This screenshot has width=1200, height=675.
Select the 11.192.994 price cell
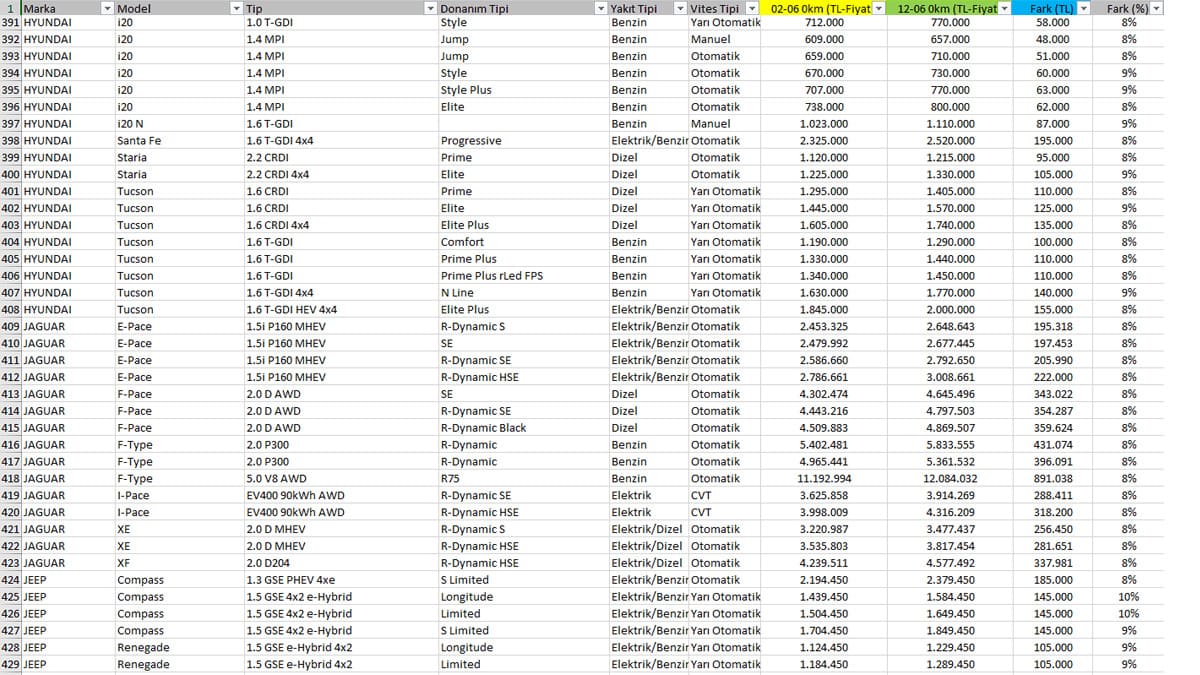[x=824, y=478]
